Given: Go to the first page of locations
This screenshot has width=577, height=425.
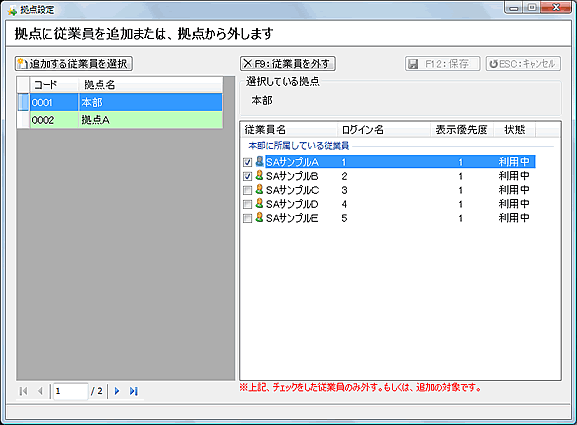Looking at the screenshot, I should point(23,391).
